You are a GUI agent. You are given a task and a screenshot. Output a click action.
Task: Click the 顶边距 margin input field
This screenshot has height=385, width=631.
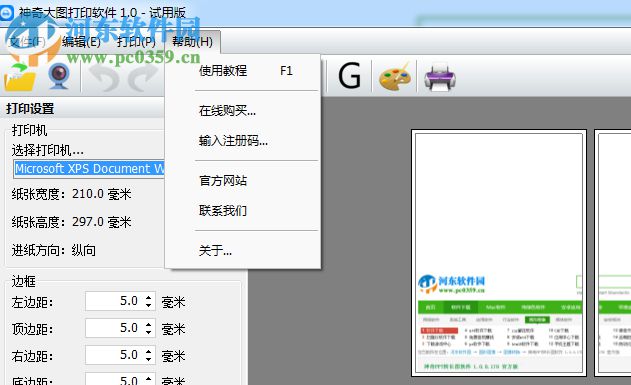coord(120,328)
